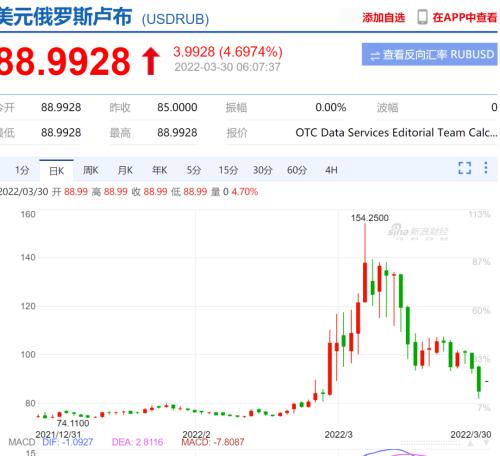500x456 pixels.
Task: Show the 5分 interval chart
Action: 194,170
